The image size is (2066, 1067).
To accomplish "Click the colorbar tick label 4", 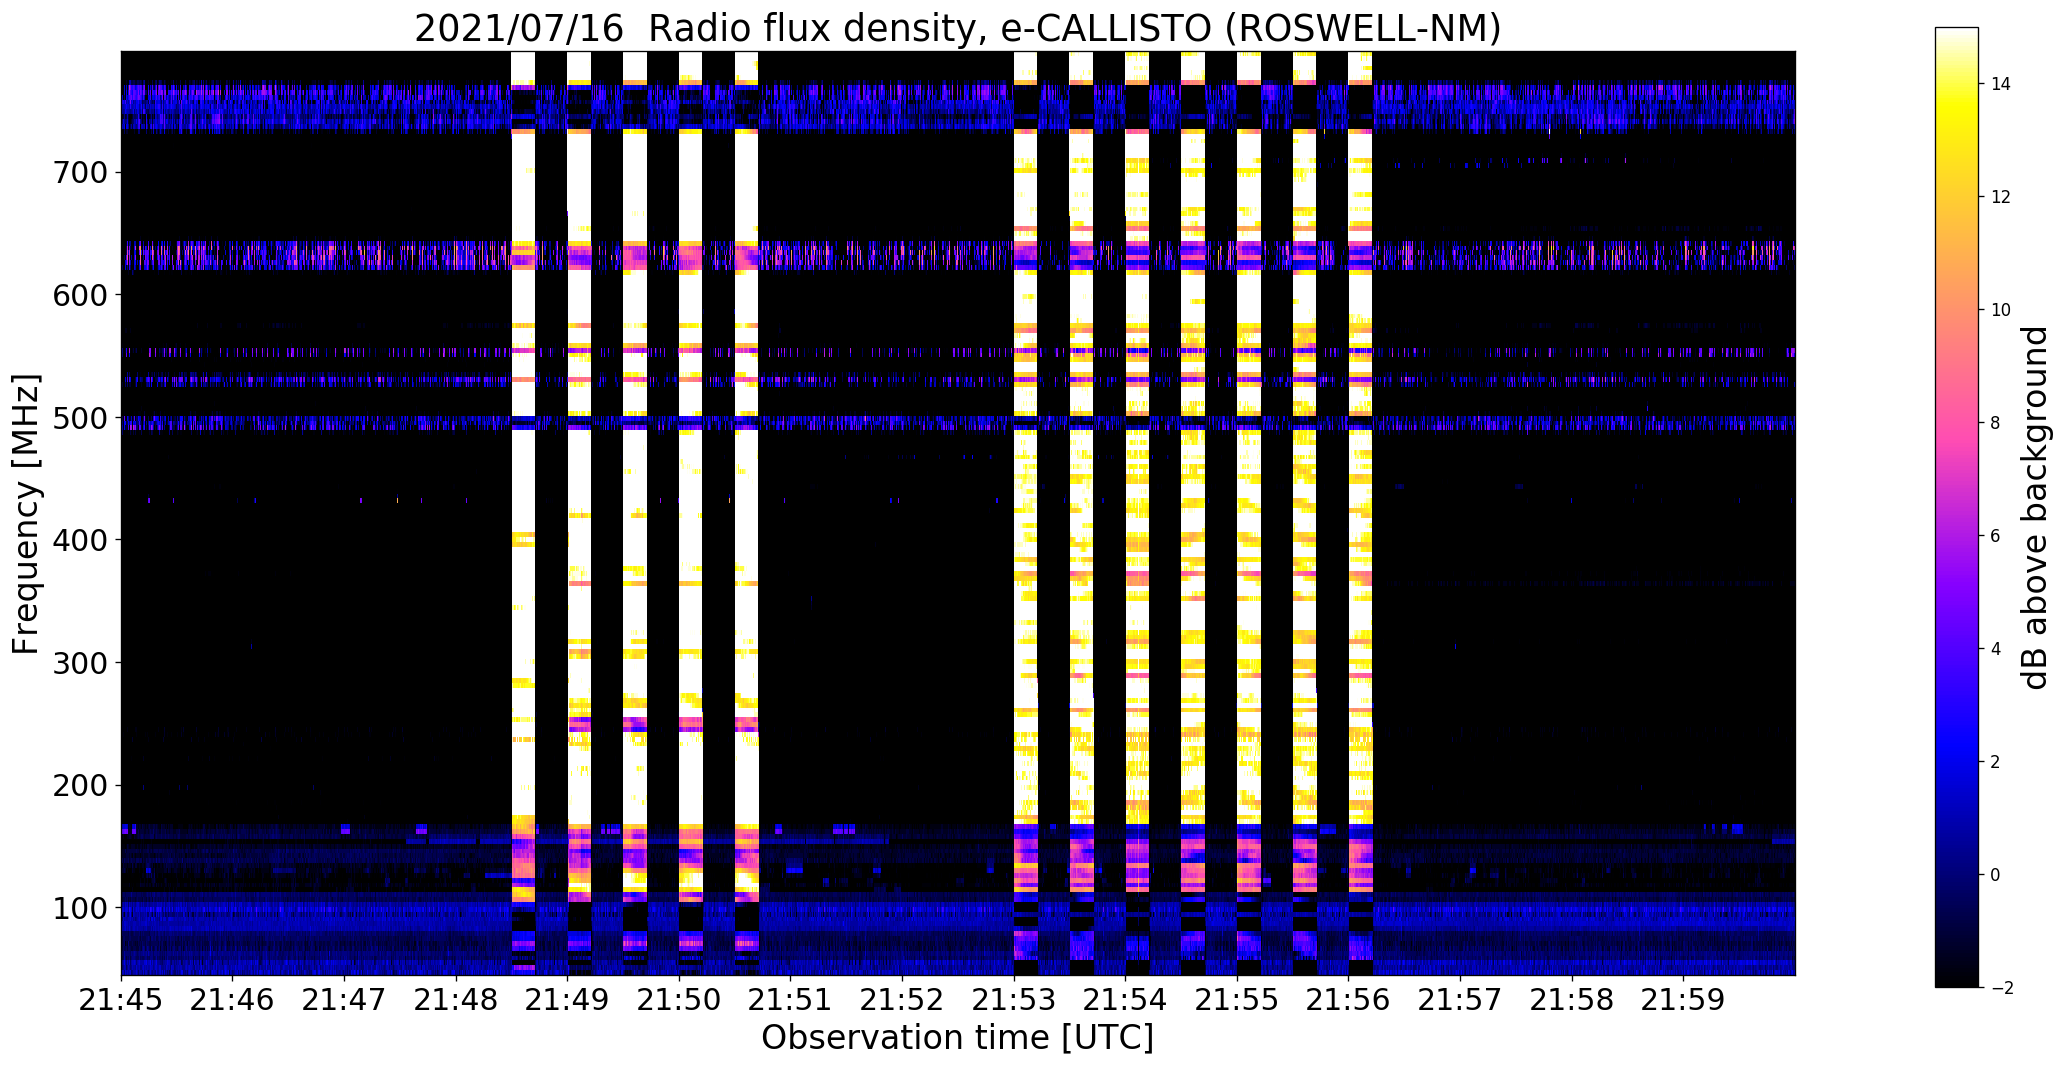I will (1996, 649).
